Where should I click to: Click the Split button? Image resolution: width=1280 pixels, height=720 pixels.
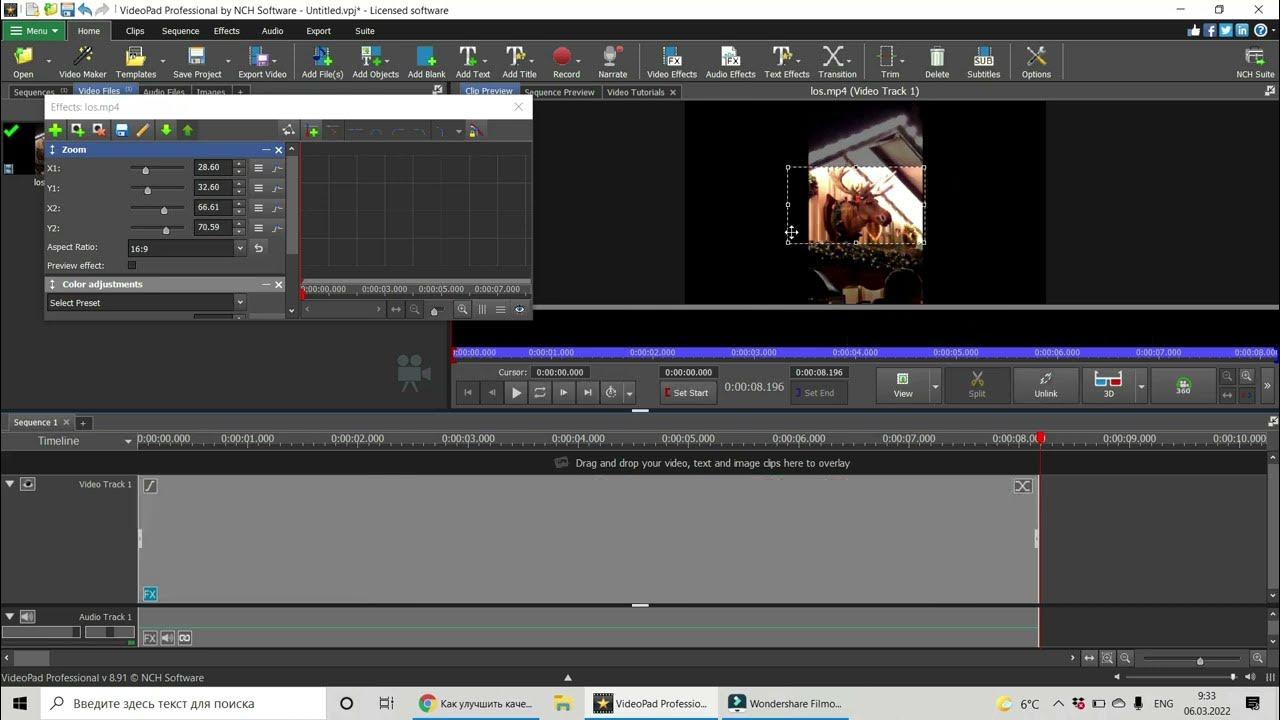[977, 385]
